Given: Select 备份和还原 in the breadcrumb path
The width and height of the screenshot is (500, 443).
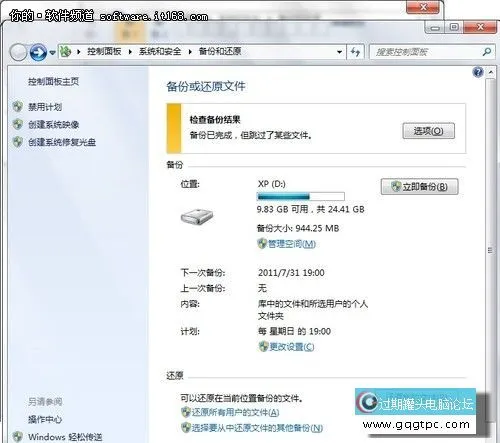Looking at the screenshot, I should (220, 51).
